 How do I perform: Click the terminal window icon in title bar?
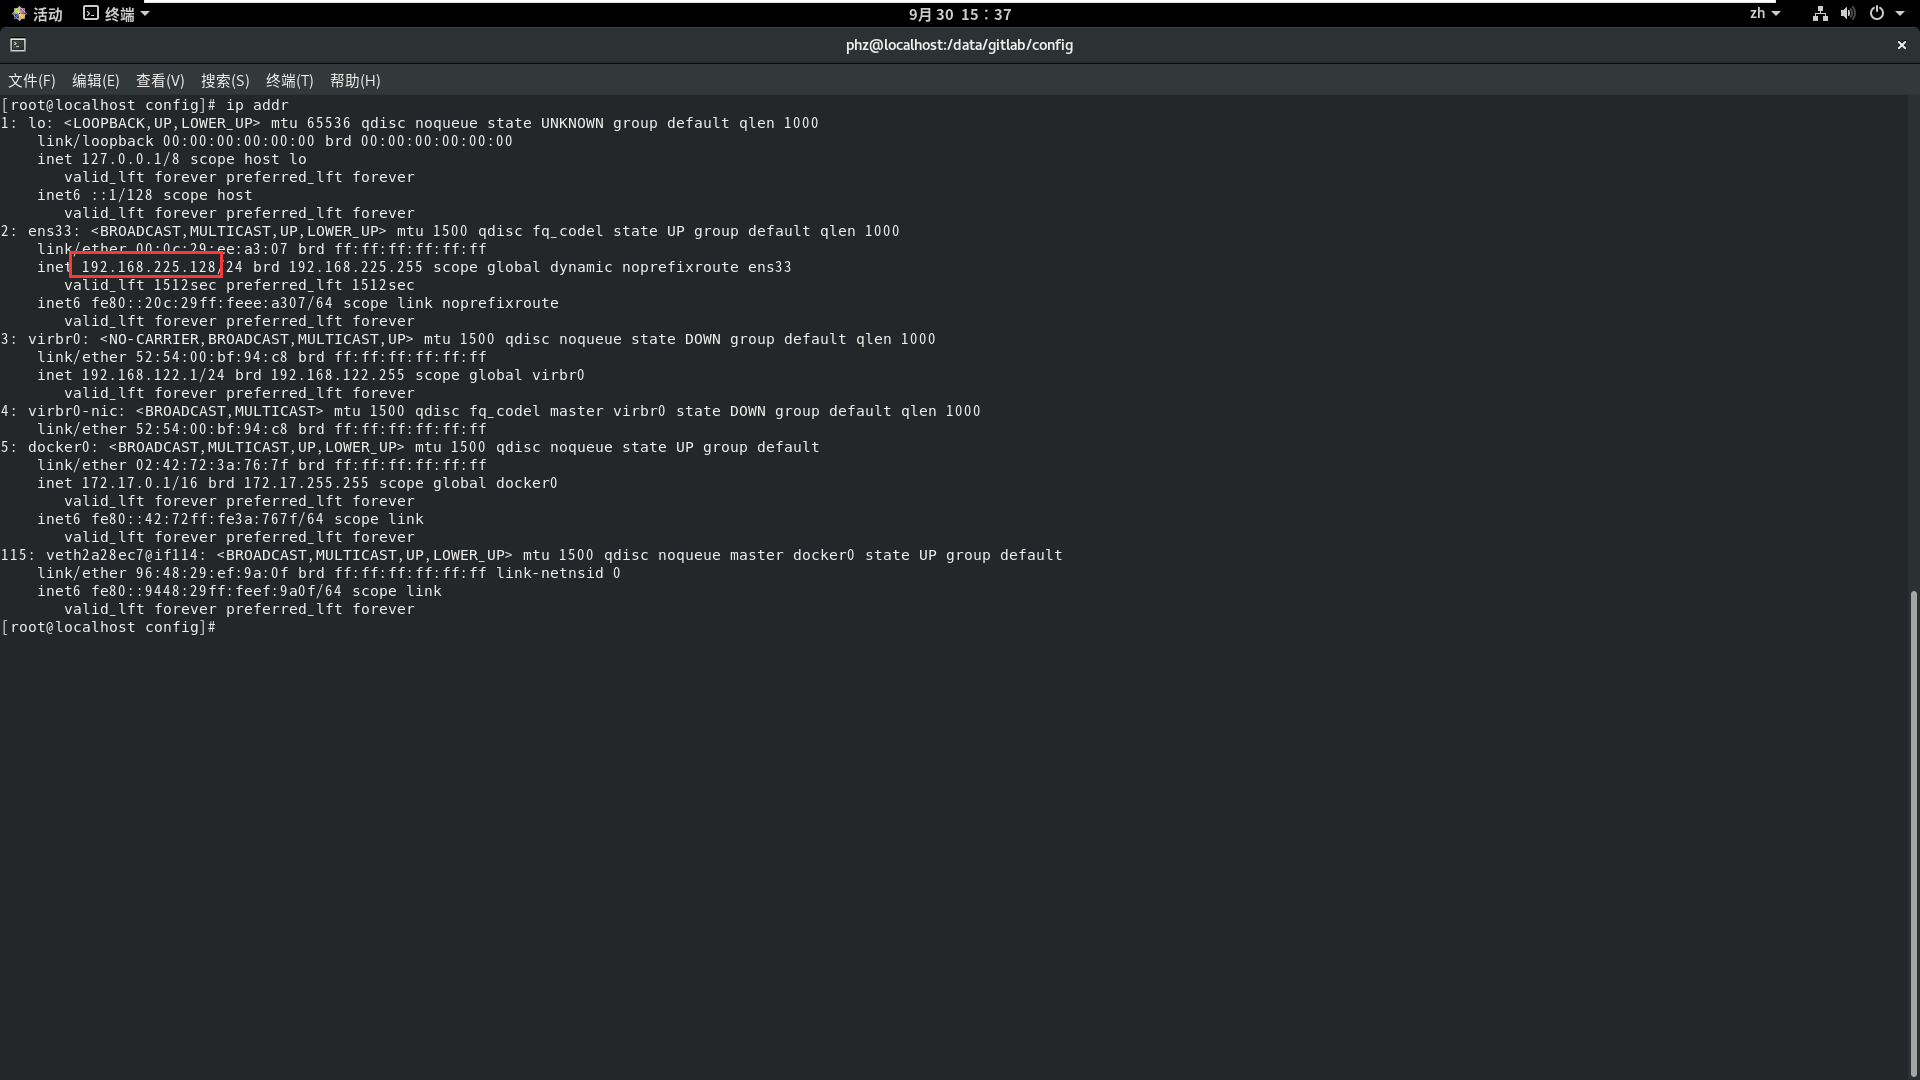[x=18, y=45]
